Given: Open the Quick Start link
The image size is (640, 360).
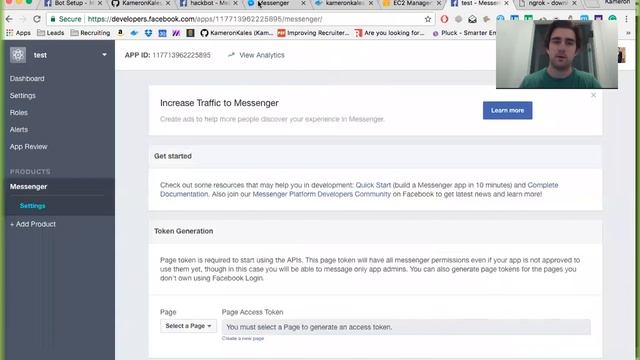Looking at the screenshot, I should click(373, 185).
